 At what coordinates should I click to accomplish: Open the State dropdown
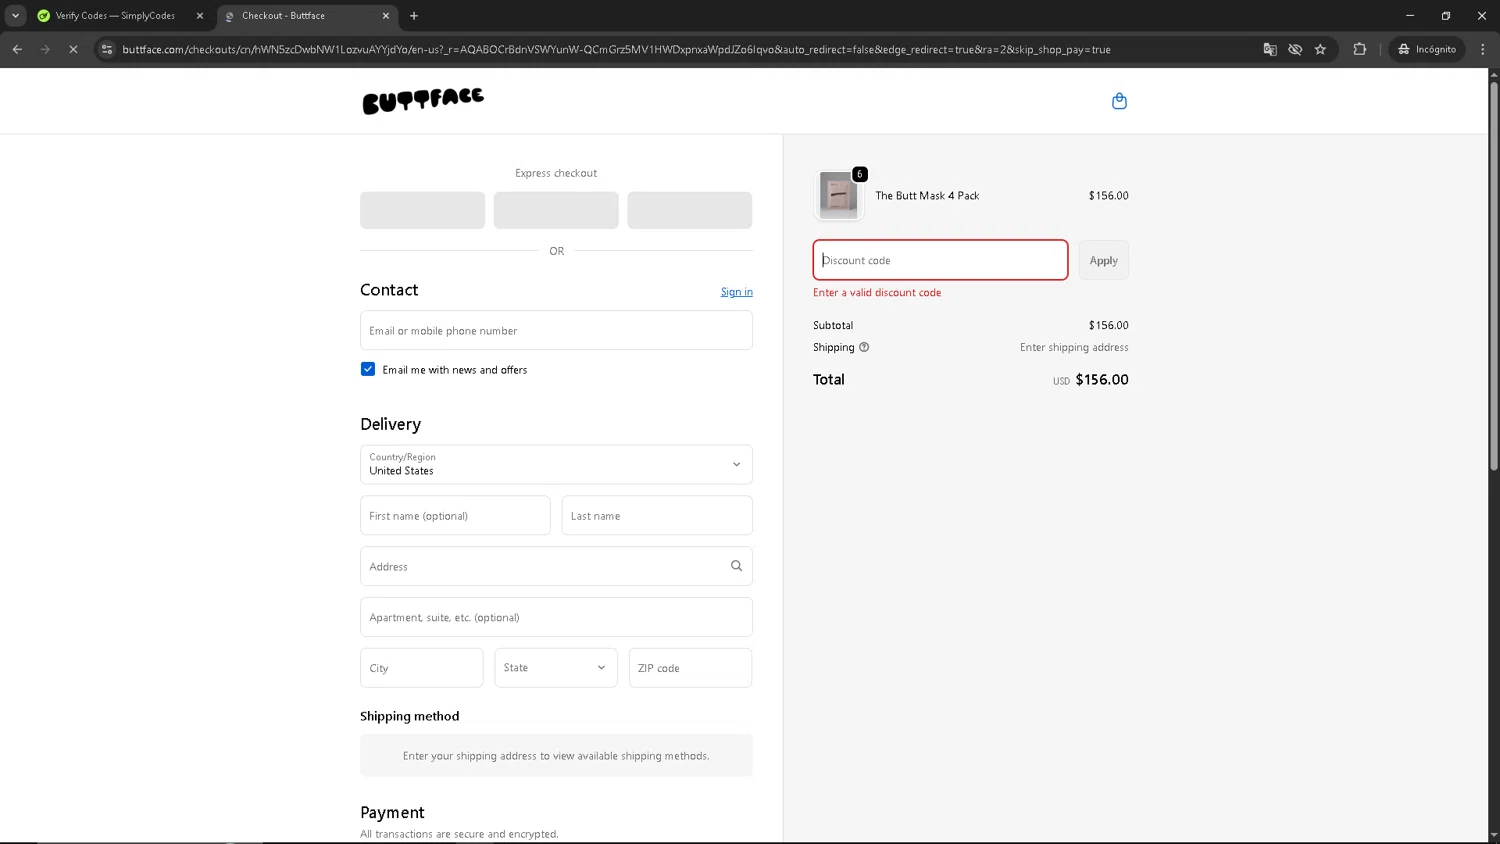(556, 668)
